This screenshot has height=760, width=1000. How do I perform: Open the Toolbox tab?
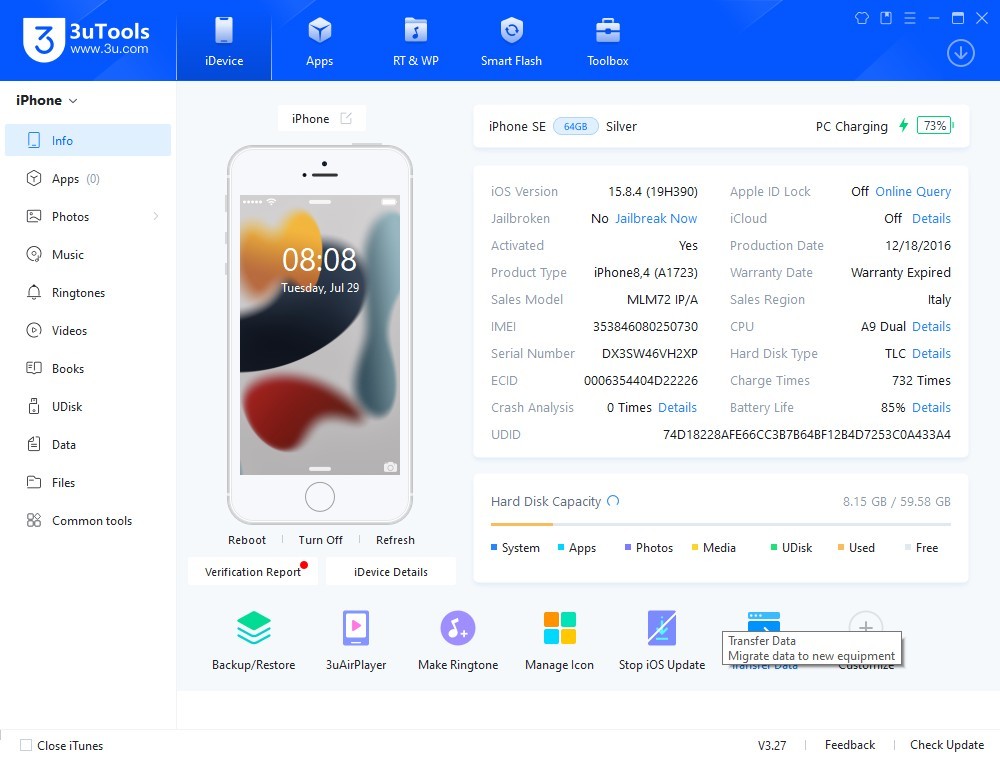pyautogui.click(x=607, y=41)
